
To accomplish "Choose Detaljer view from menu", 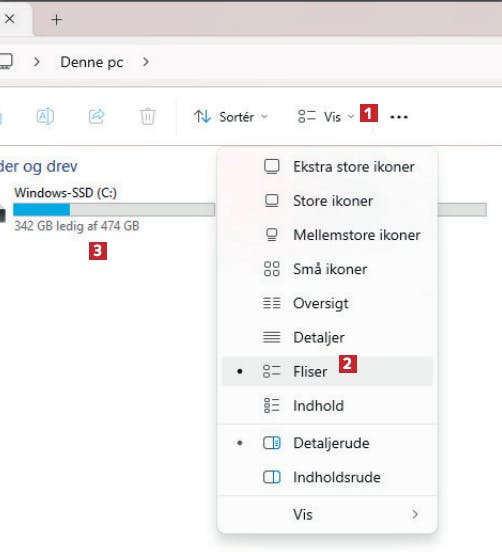I will (x=327, y=338).
